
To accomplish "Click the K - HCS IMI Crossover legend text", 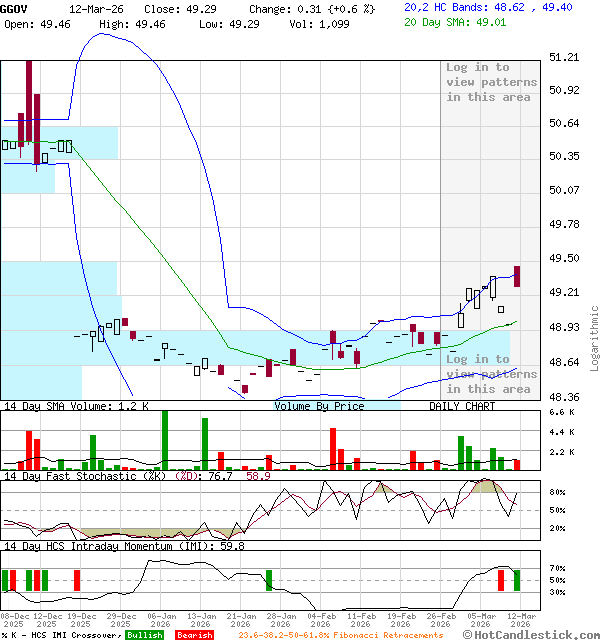I will pos(60,635).
